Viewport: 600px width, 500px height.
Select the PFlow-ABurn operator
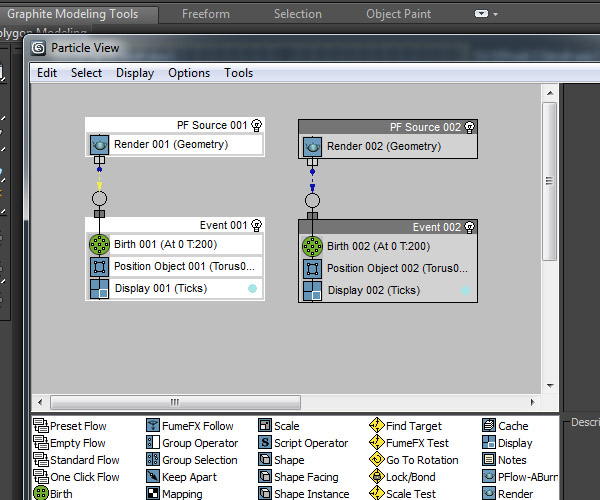click(520, 477)
